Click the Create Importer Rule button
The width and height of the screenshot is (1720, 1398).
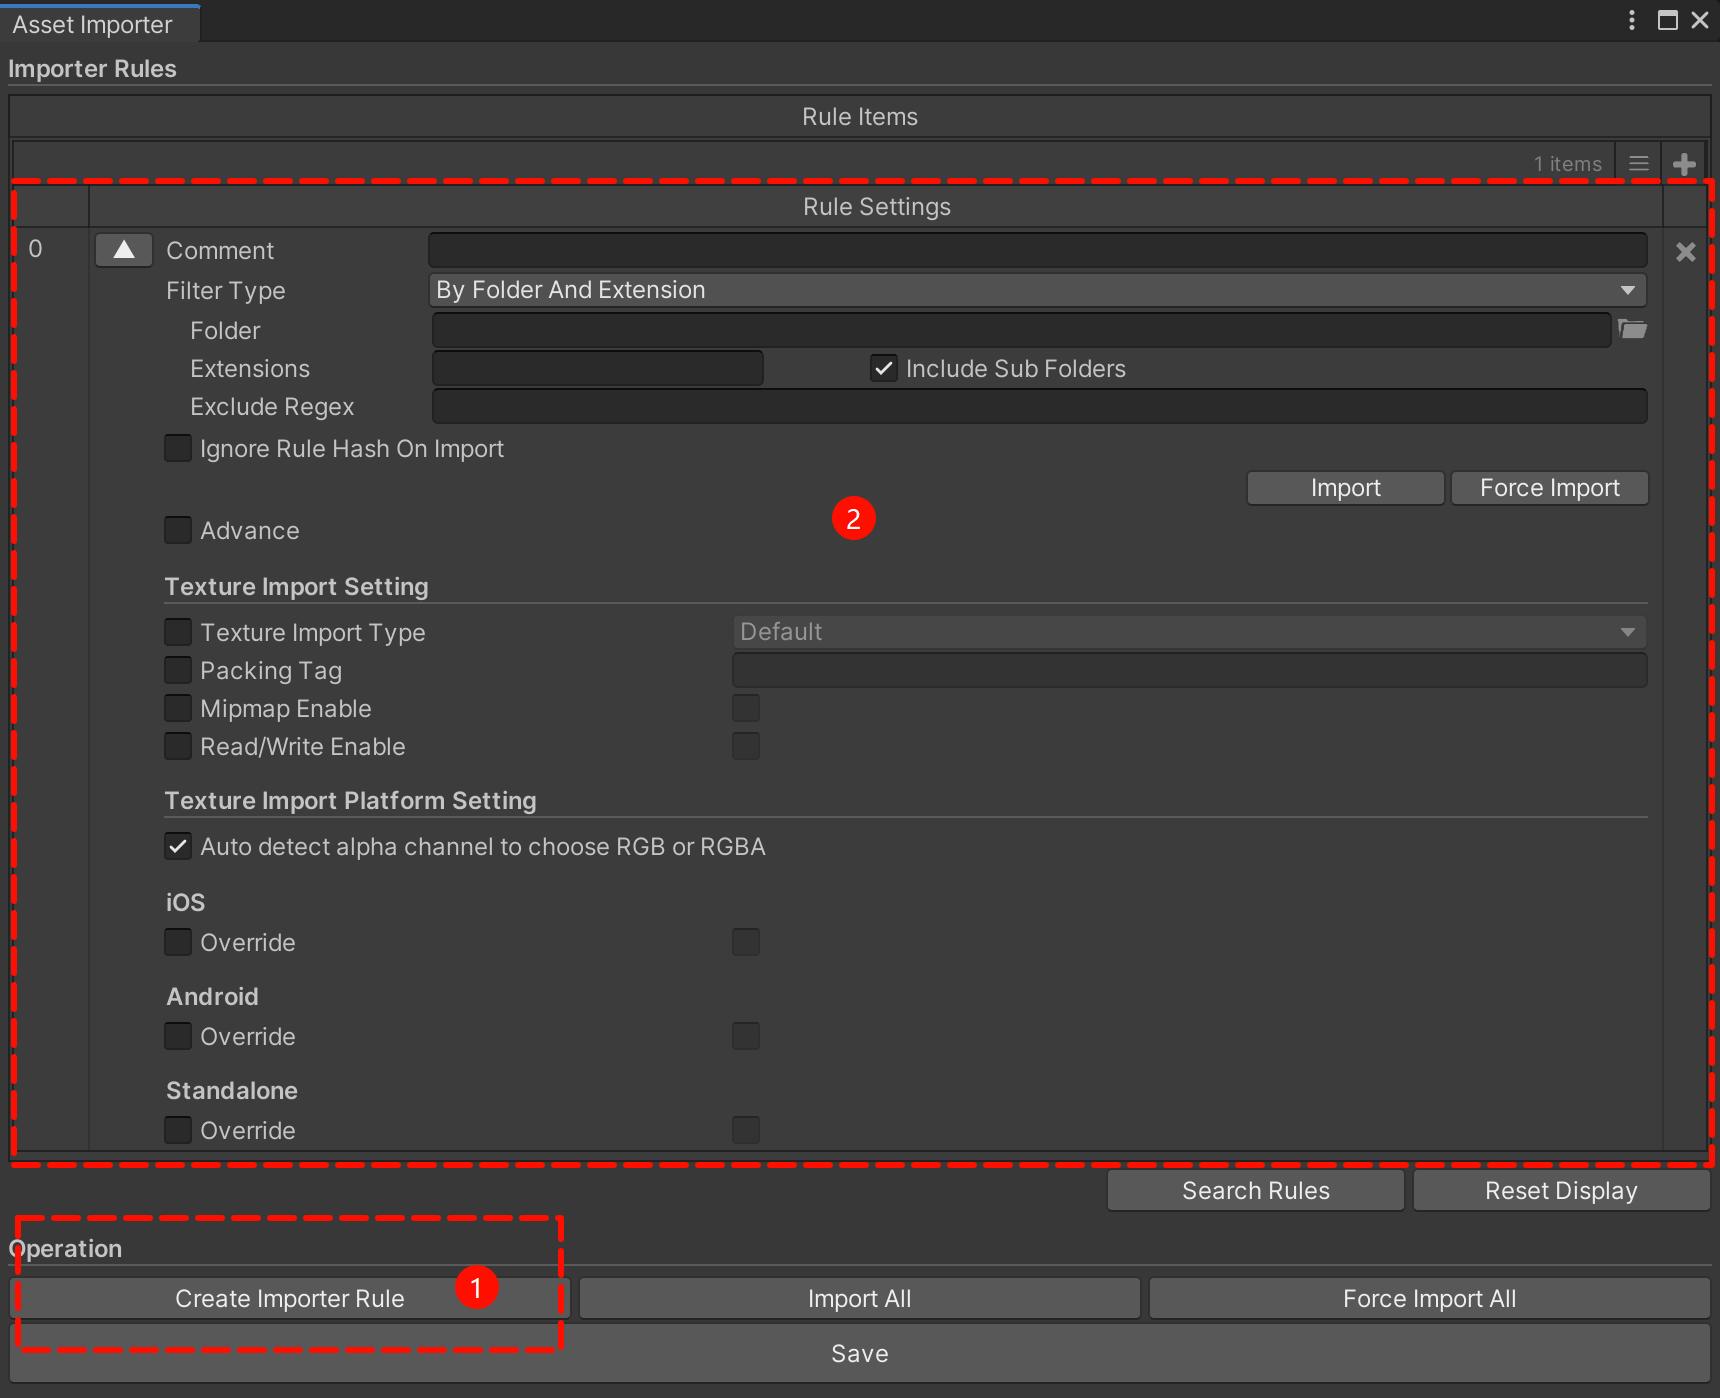[290, 1298]
